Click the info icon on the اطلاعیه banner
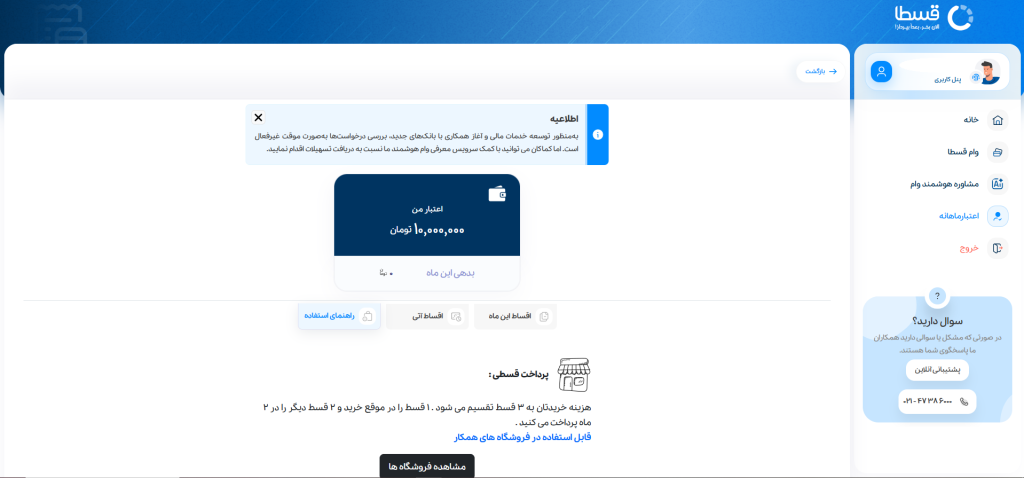The width and height of the screenshot is (1024, 478). point(598,135)
